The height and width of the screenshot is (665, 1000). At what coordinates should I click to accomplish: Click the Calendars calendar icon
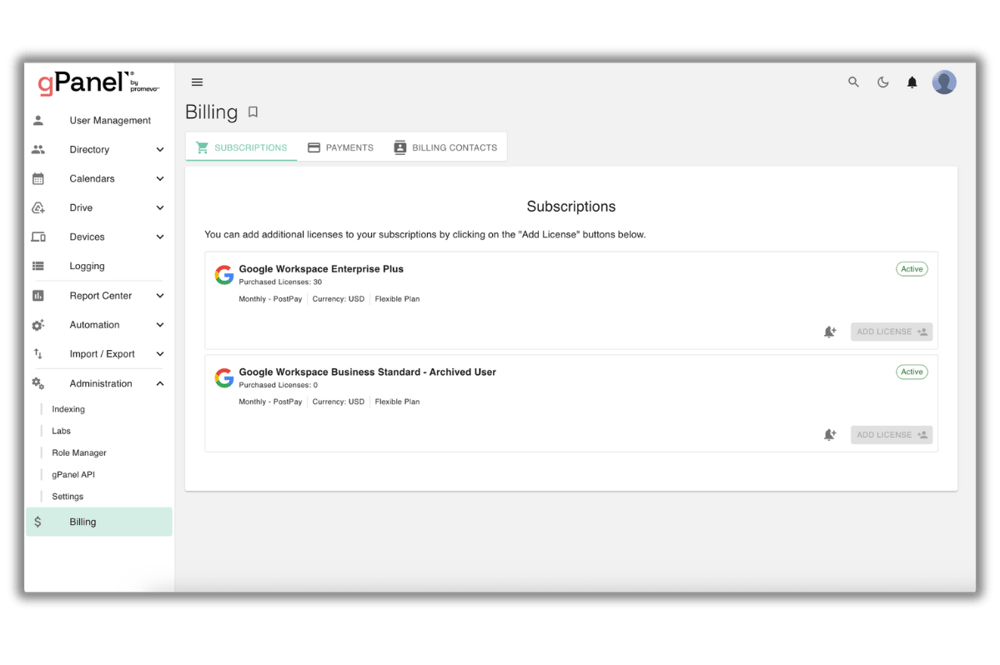click(x=38, y=179)
